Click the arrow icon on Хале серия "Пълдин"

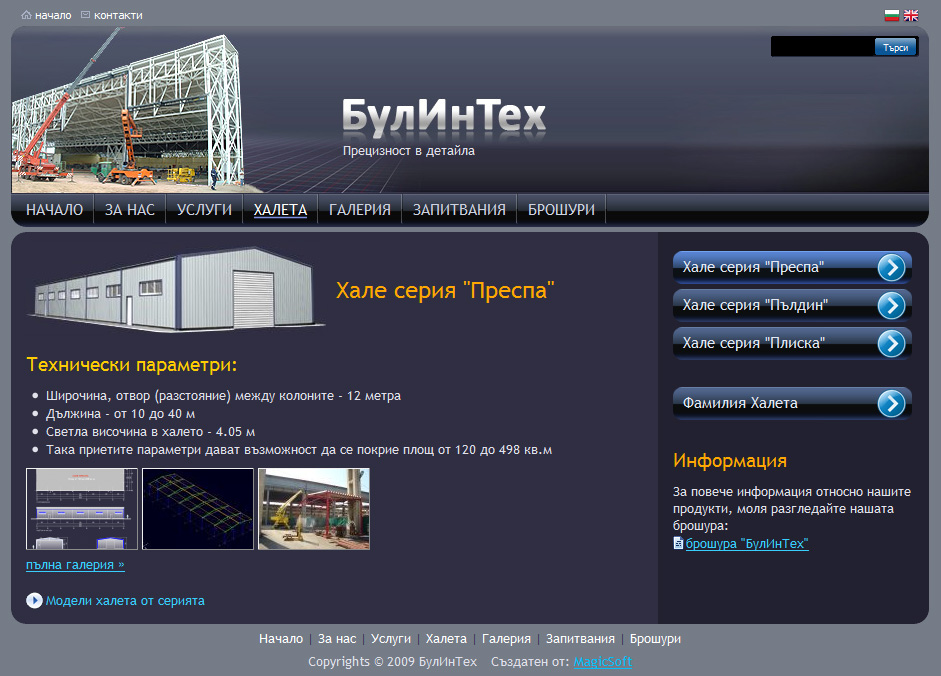click(x=891, y=306)
